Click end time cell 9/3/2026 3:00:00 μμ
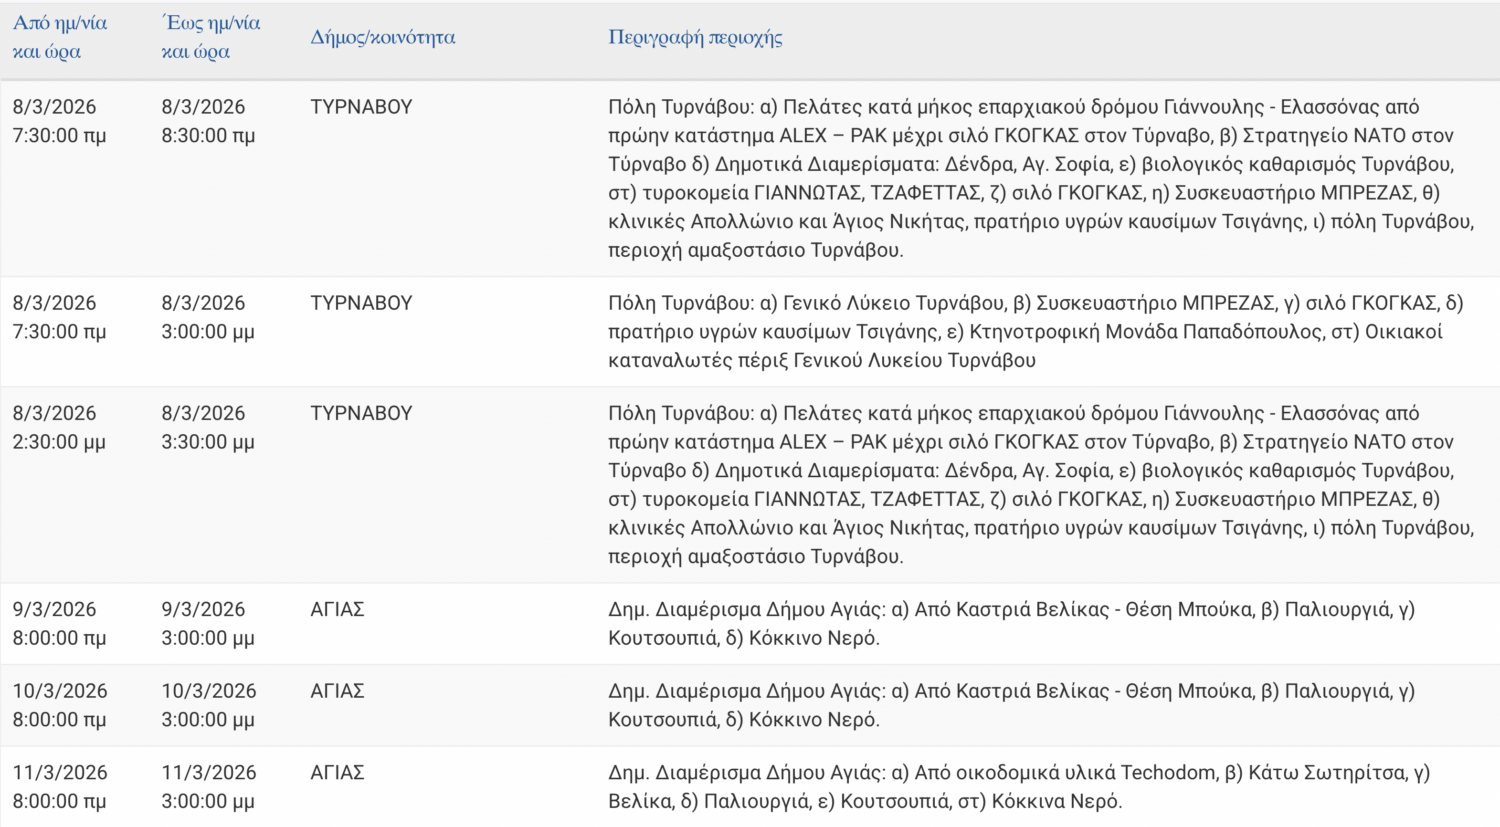 click(x=208, y=623)
